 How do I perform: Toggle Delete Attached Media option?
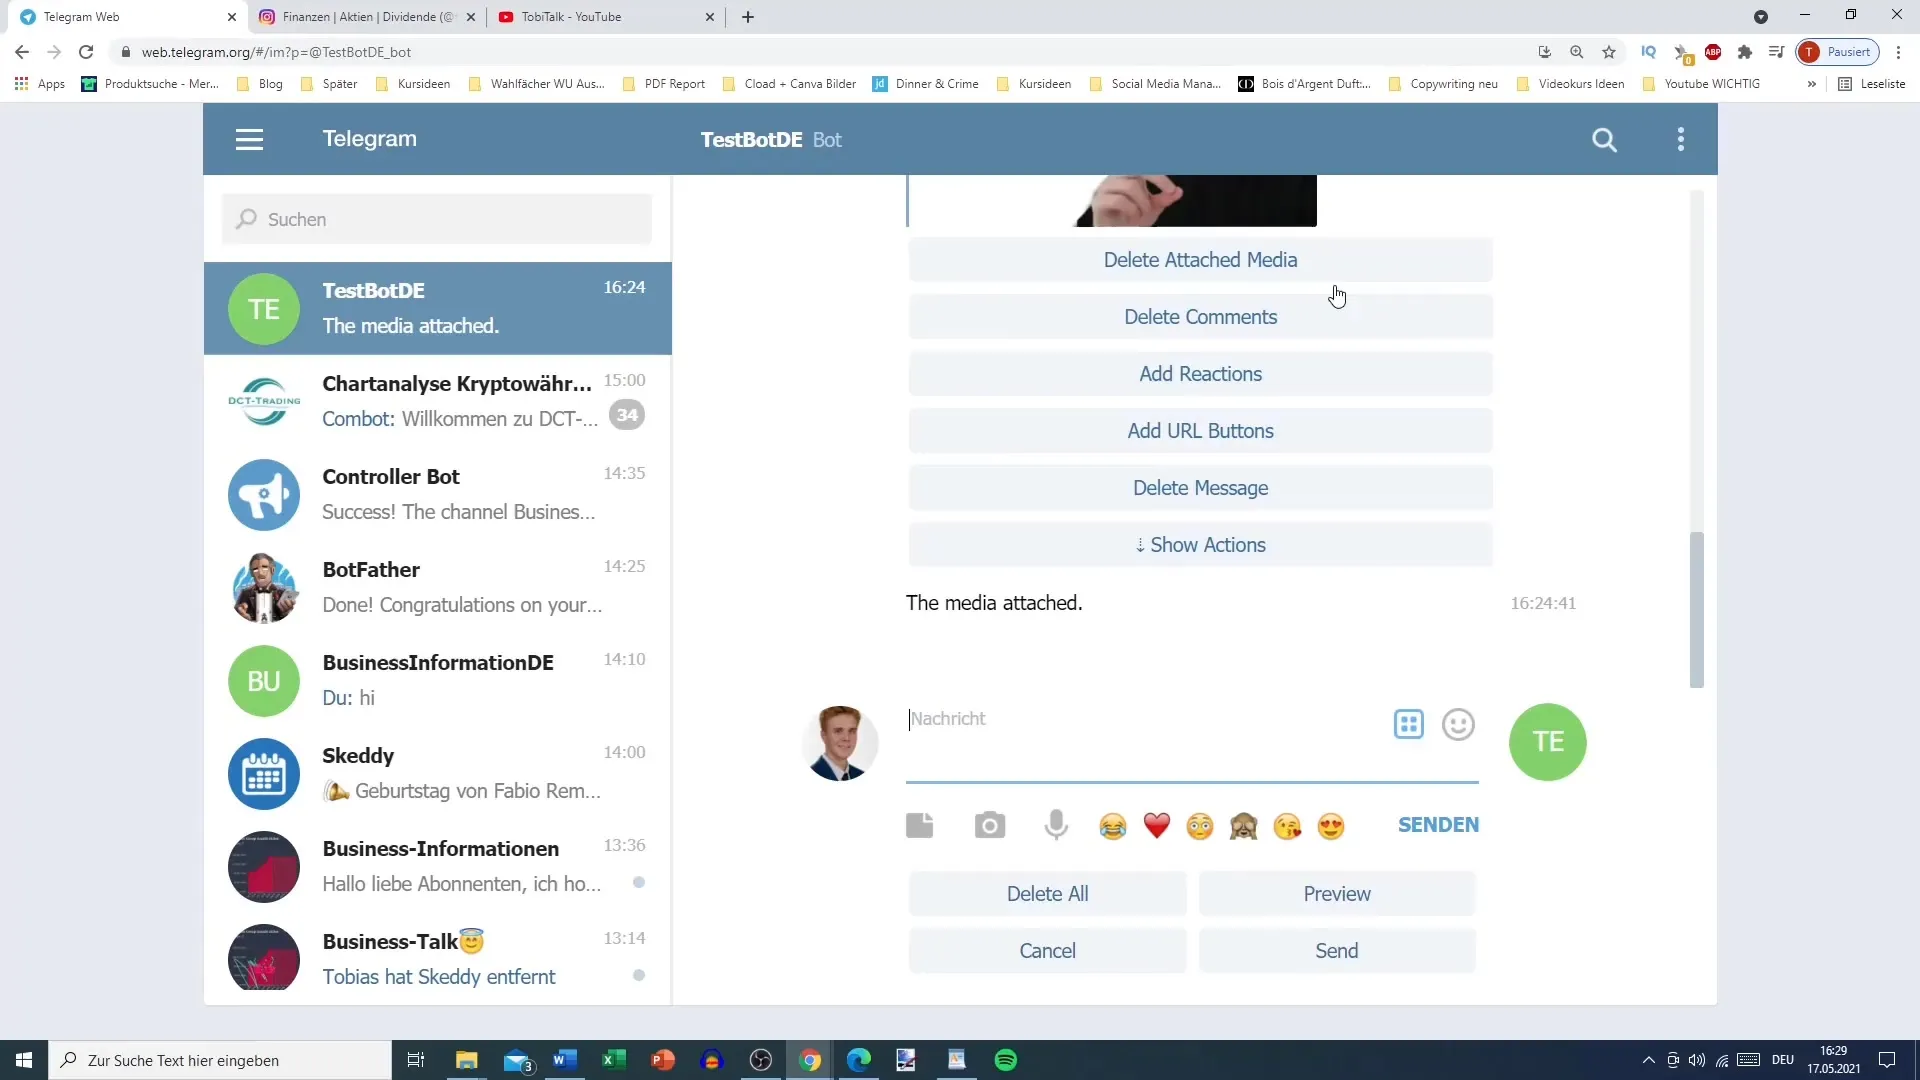(x=1200, y=260)
